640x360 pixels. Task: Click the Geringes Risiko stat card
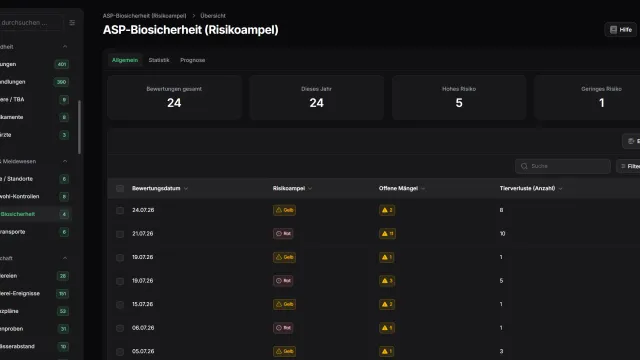coord(588,98)
